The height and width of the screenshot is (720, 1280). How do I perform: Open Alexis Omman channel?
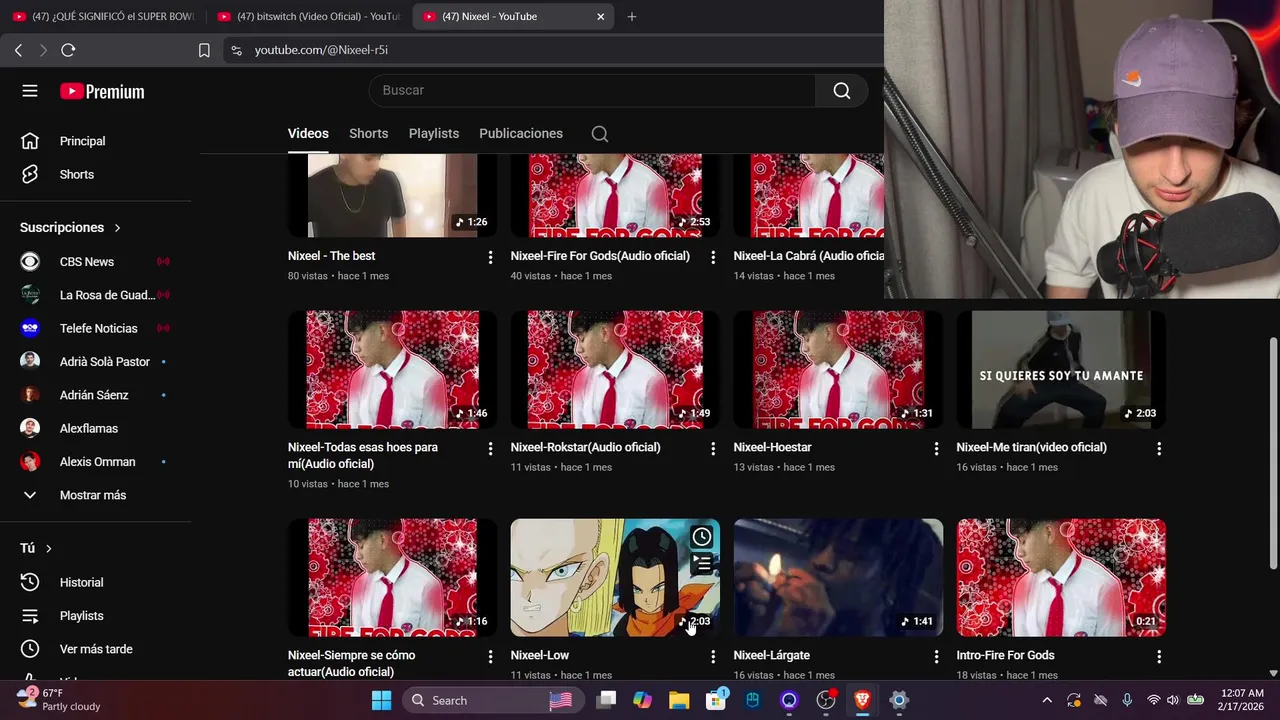(95, 462)
